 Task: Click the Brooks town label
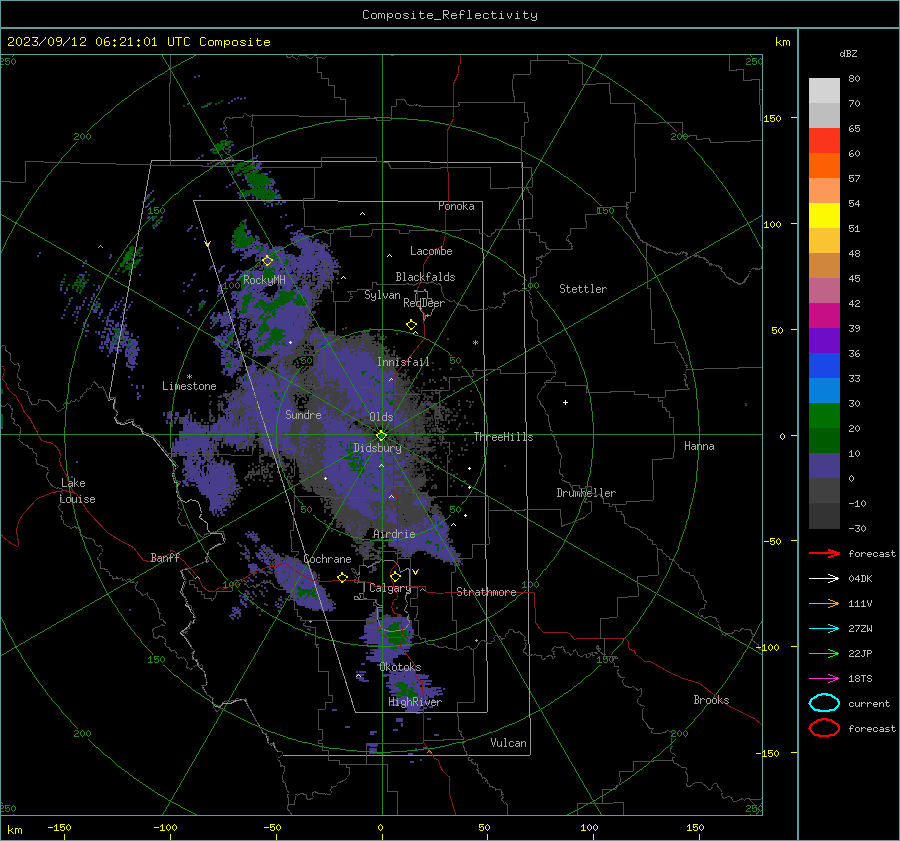tap(711, 700)
